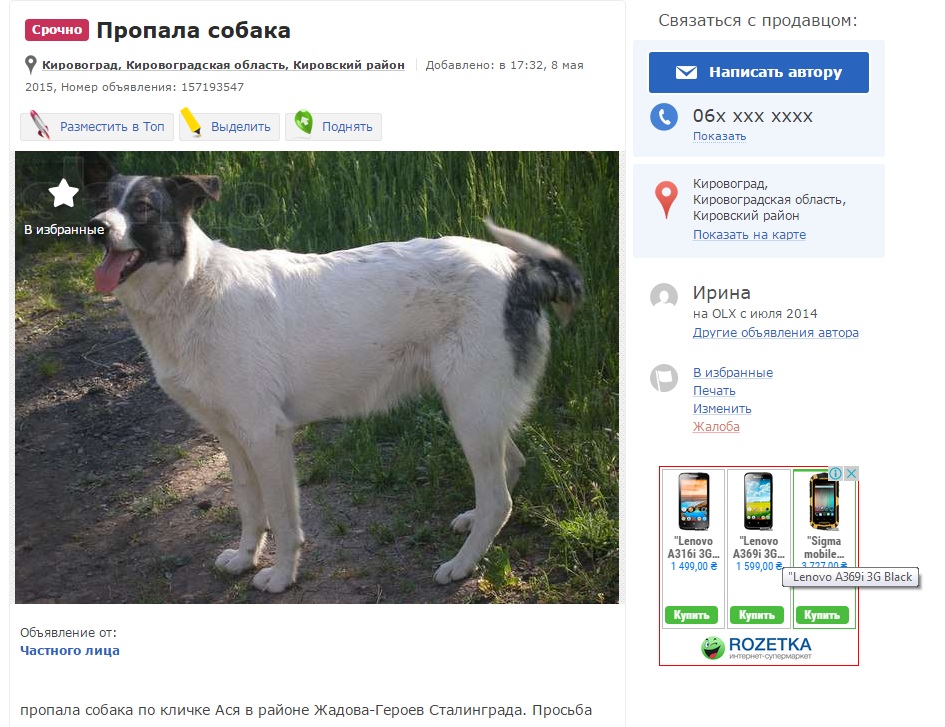The width and height of the screenshot is (945, 727).
Task: Click Купить under Lenovo A316i phone
Action: tap(691, 615)
